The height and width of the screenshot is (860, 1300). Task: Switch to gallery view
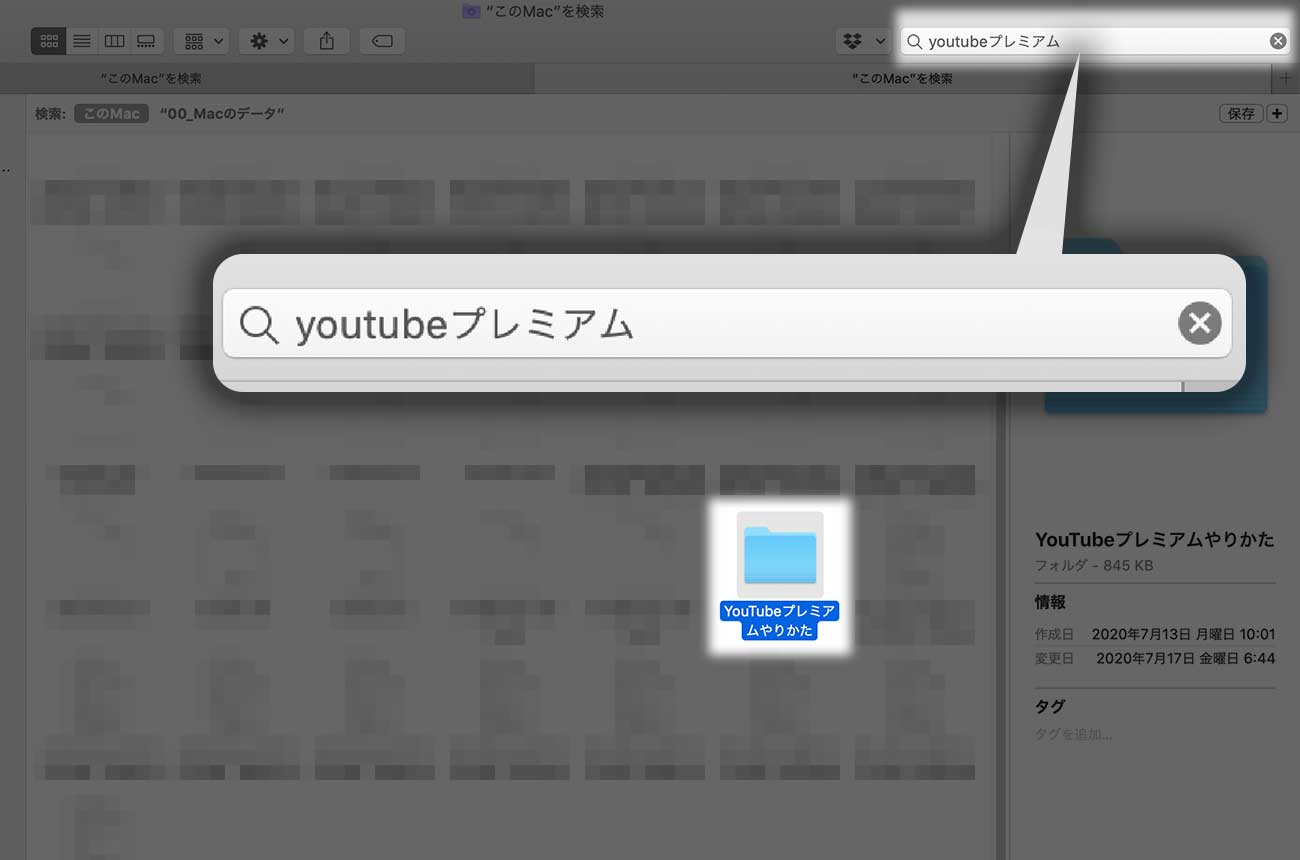tap(146, 41)
